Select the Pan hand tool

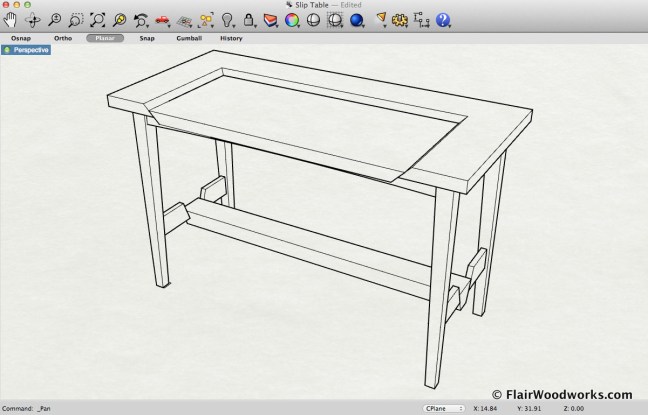click(11, 19)
